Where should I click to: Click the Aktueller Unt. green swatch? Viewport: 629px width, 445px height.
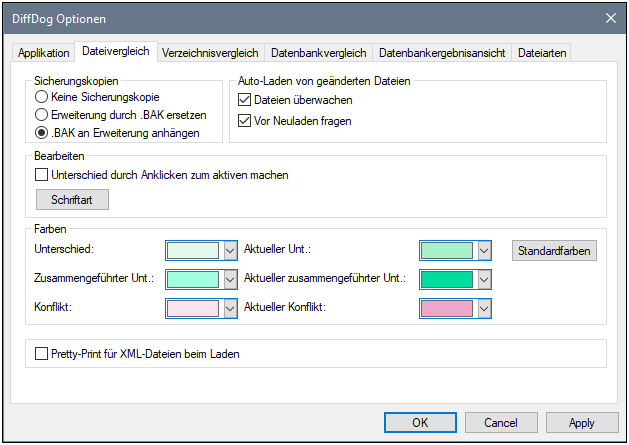point(447,251)
